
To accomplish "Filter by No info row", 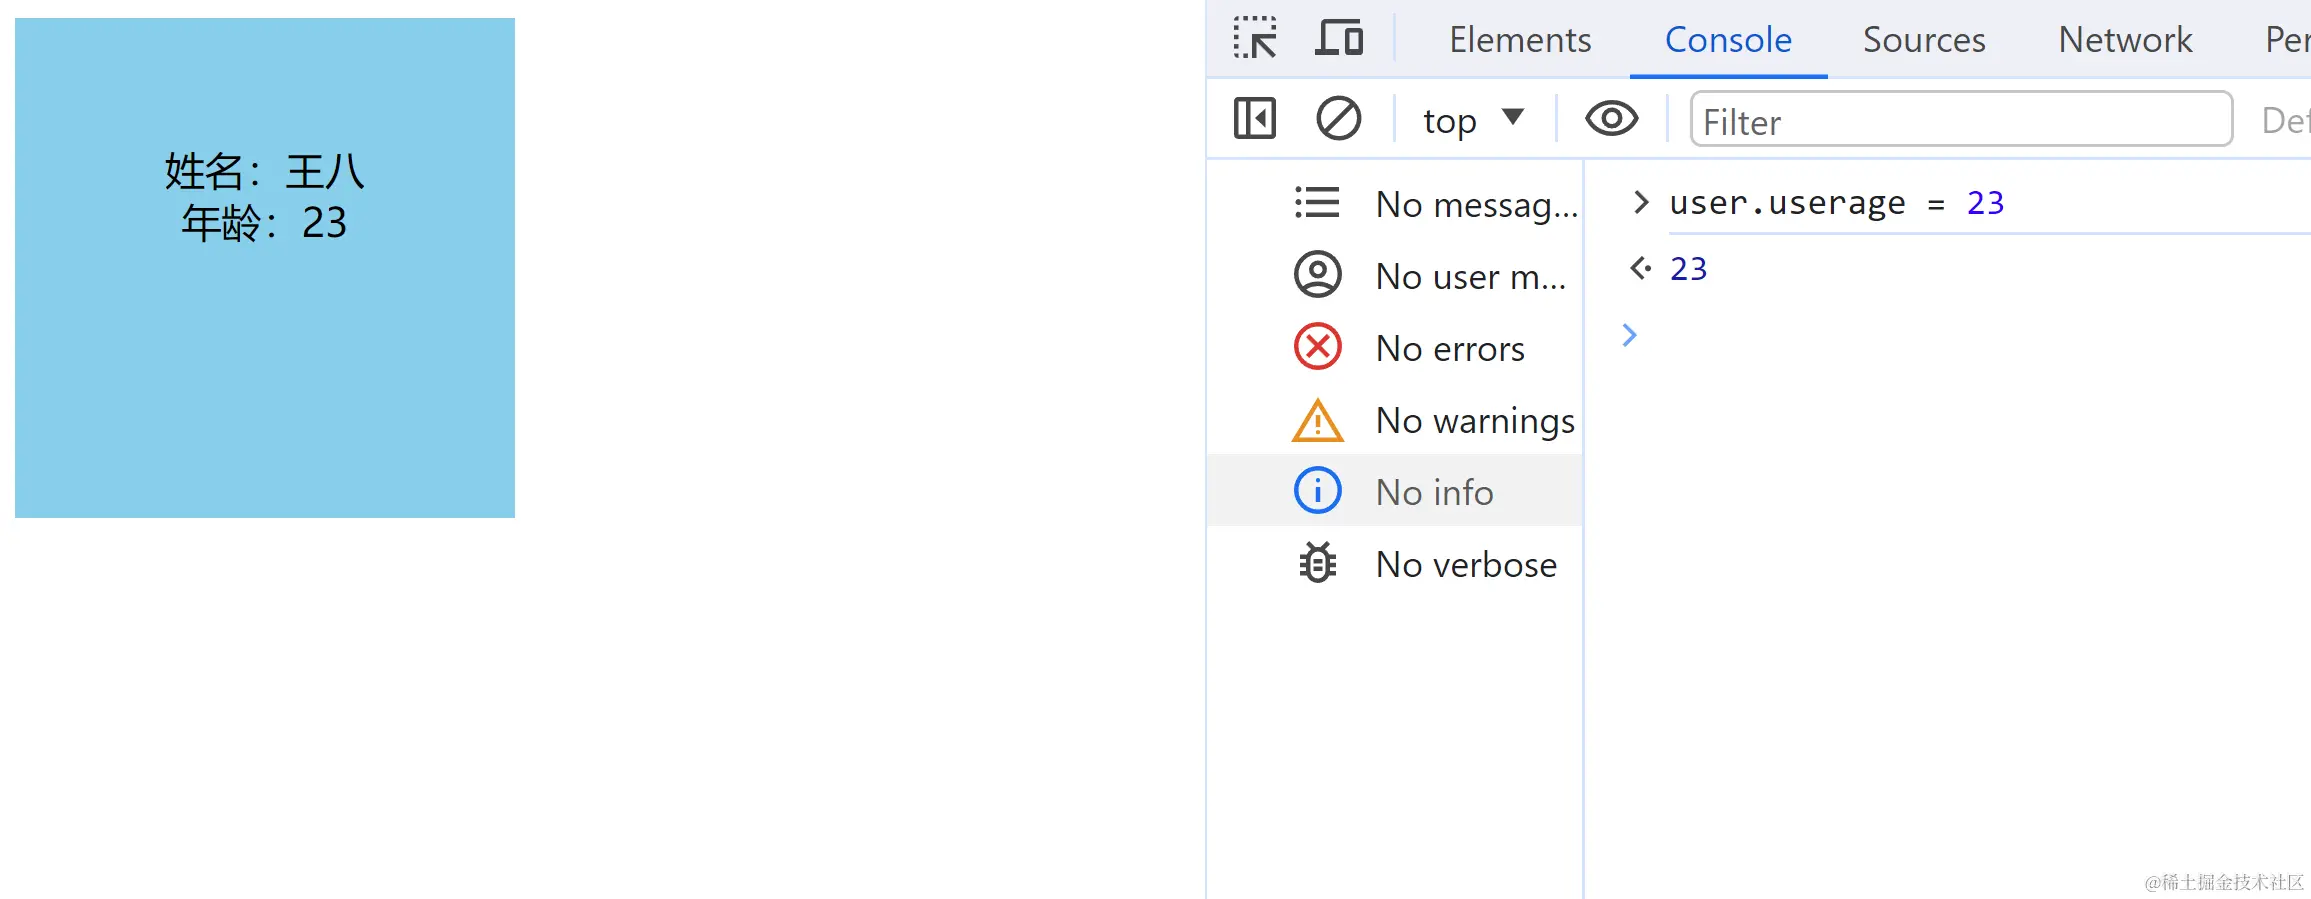I will pos(1395,491).
